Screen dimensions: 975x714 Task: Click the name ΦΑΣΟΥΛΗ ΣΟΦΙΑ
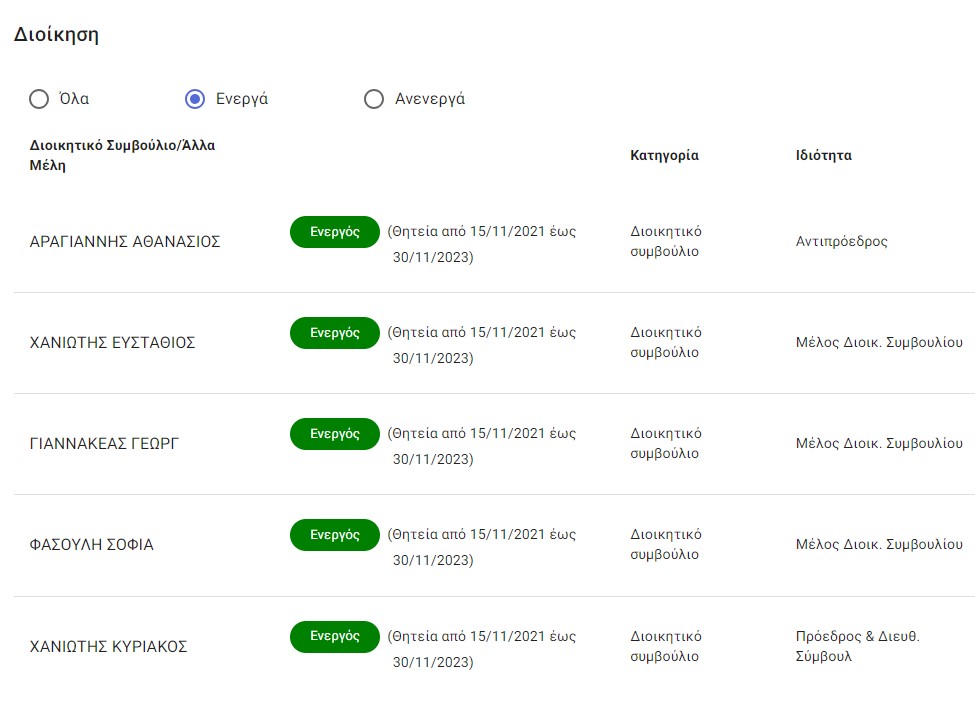92,545
